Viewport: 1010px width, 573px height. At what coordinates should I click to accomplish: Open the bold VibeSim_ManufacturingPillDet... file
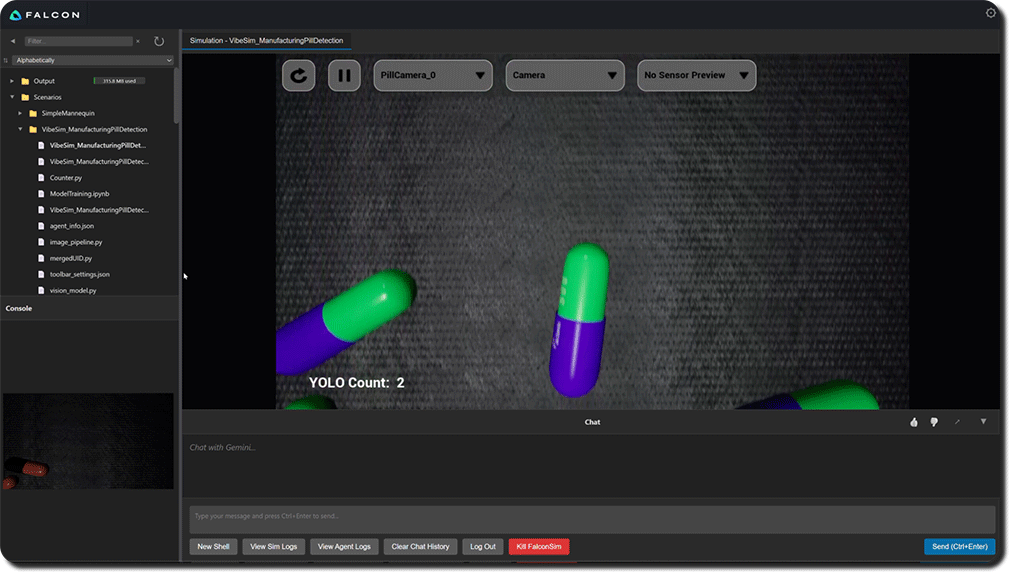97,146
